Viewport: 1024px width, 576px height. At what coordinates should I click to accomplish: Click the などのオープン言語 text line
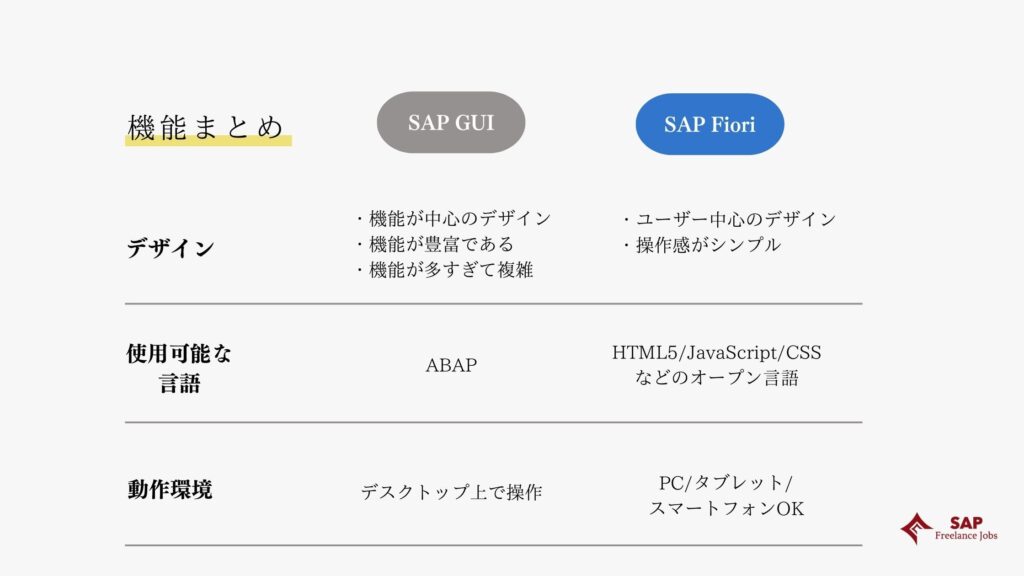[716, 377]
